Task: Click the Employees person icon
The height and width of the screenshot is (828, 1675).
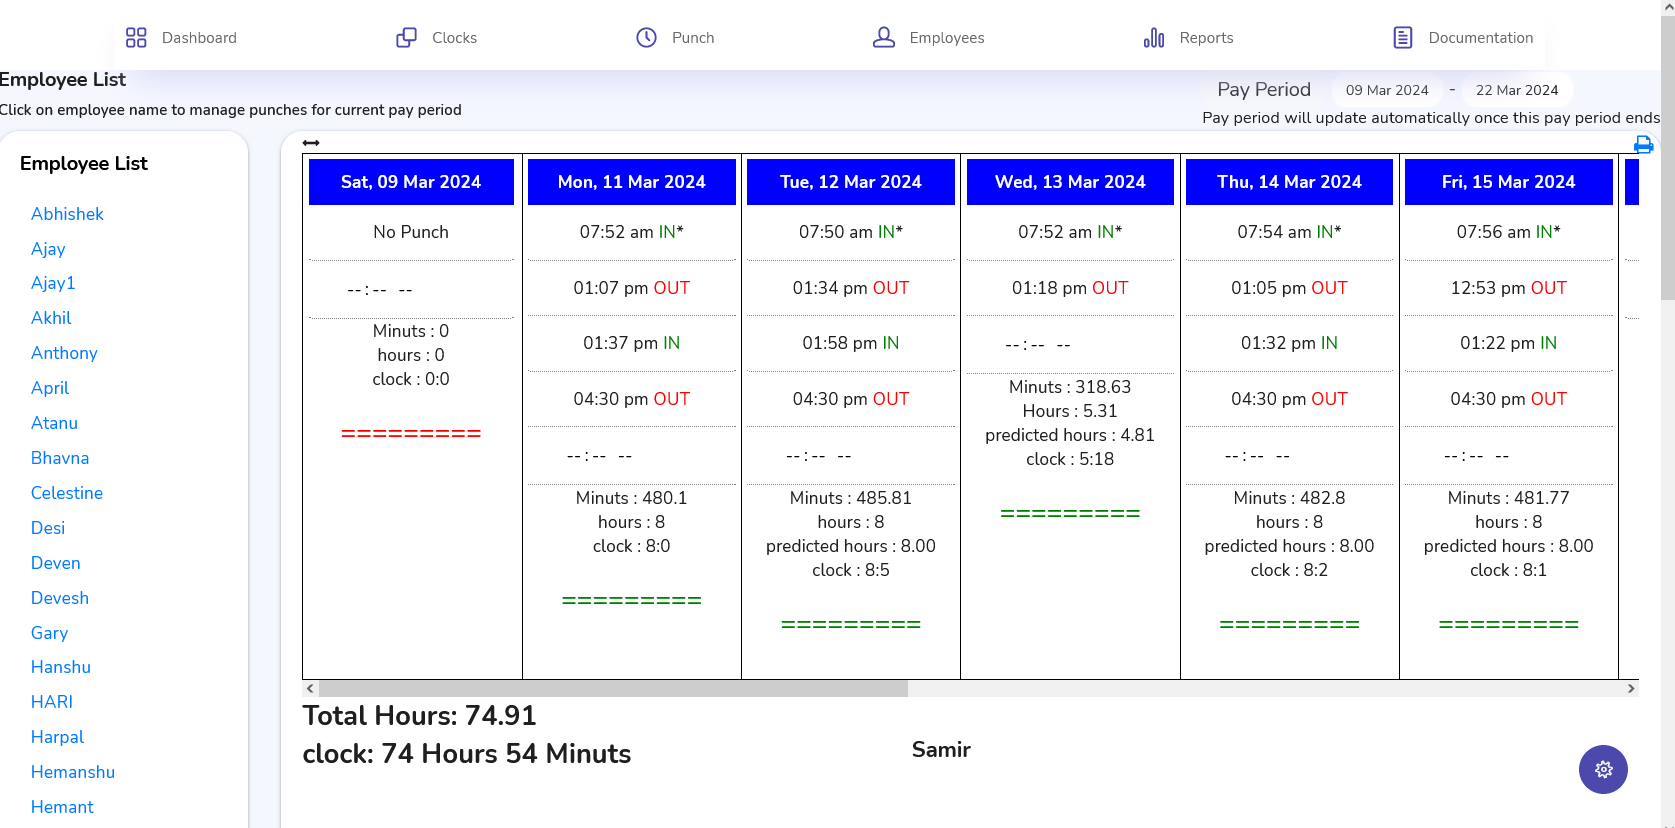Action: point(884,38)
